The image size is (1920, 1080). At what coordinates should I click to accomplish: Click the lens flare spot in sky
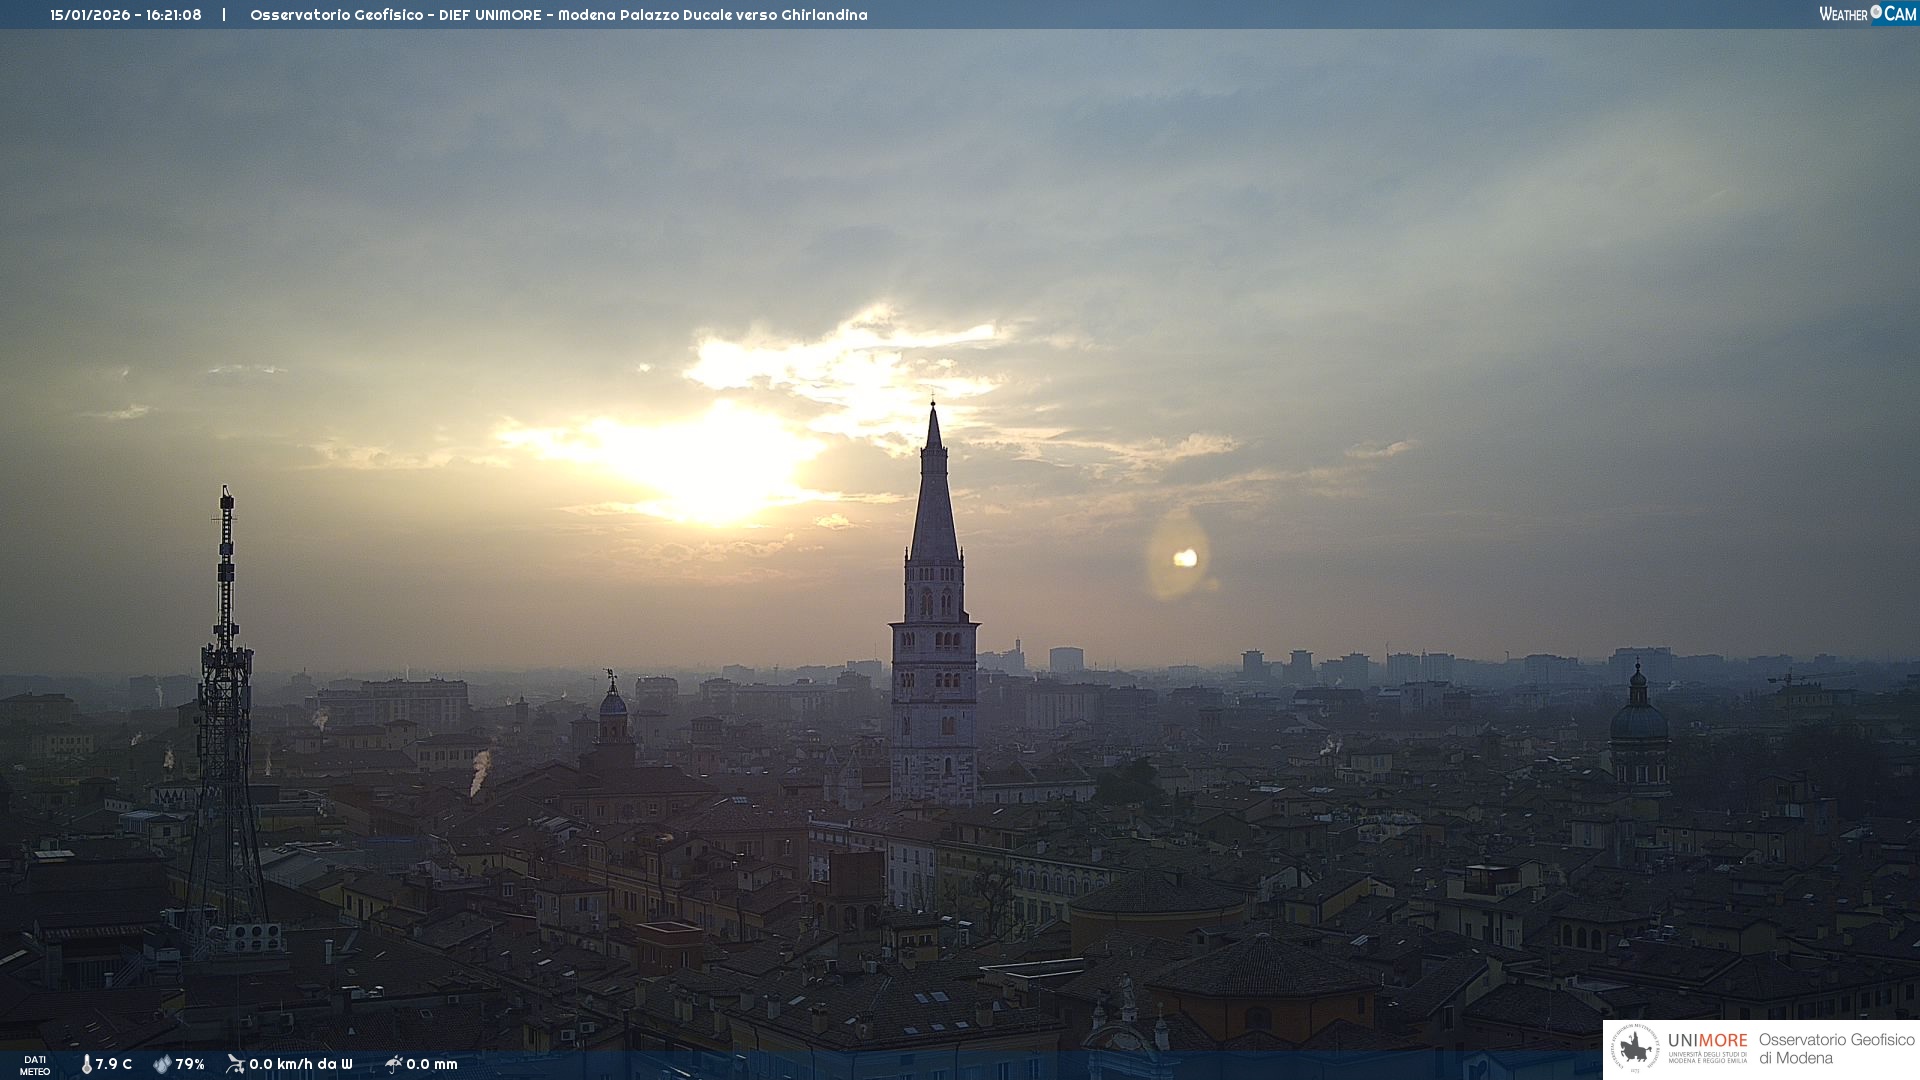[x=1185, y=558]
